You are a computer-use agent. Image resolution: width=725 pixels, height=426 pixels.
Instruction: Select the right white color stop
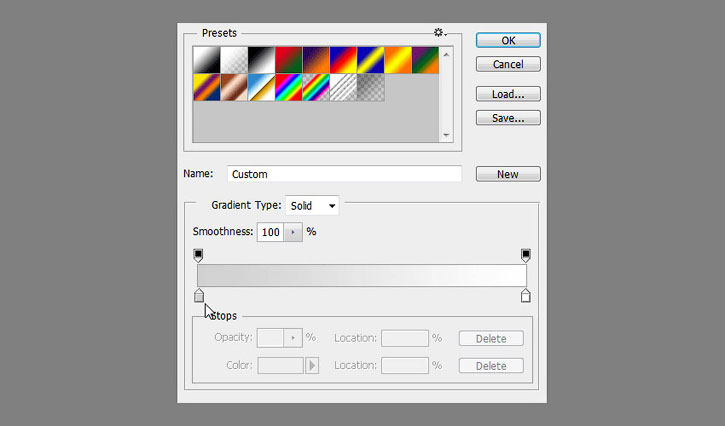(525, 296)
